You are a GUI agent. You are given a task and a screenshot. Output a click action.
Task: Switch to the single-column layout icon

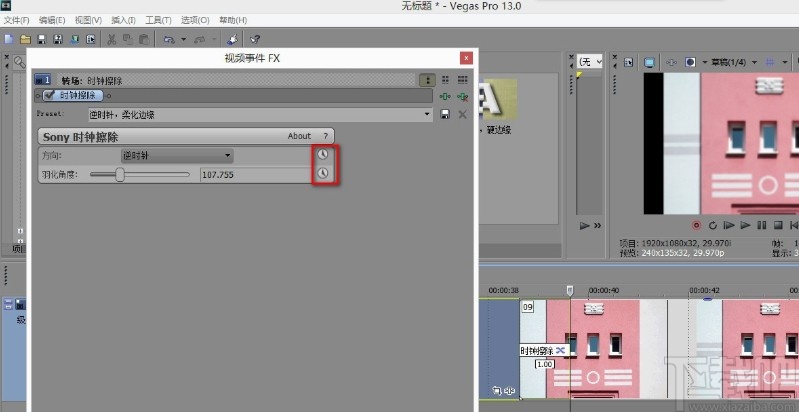pyautogui.click(x=427, y=80)
